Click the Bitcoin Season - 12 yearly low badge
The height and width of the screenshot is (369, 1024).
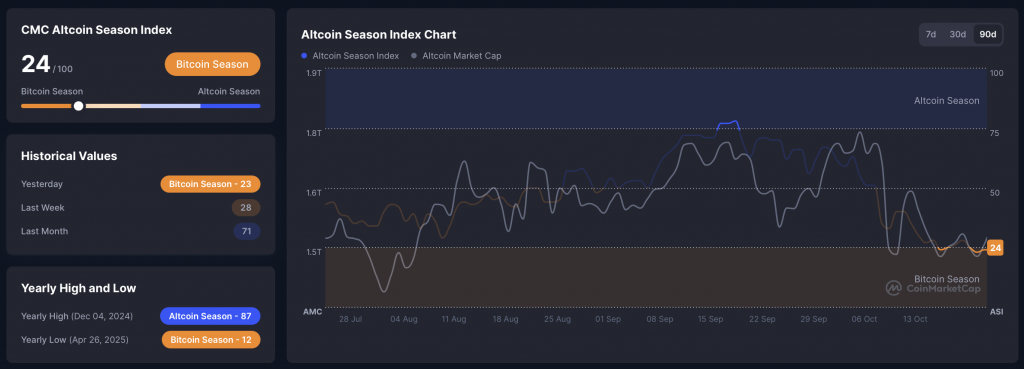pyautogui.click(x=211, y=340)
